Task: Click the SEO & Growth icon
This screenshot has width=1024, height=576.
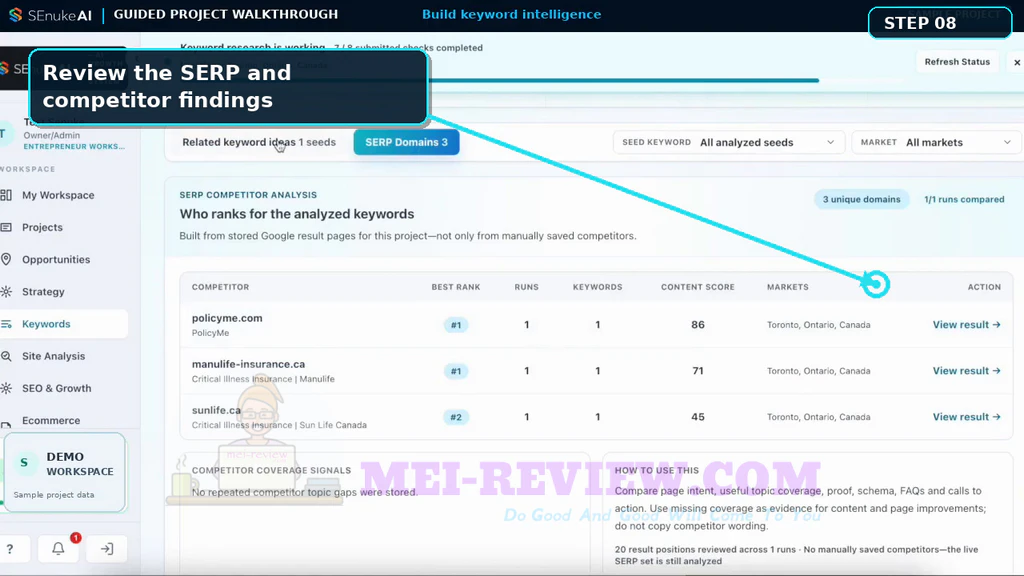Action: [6, 388]
